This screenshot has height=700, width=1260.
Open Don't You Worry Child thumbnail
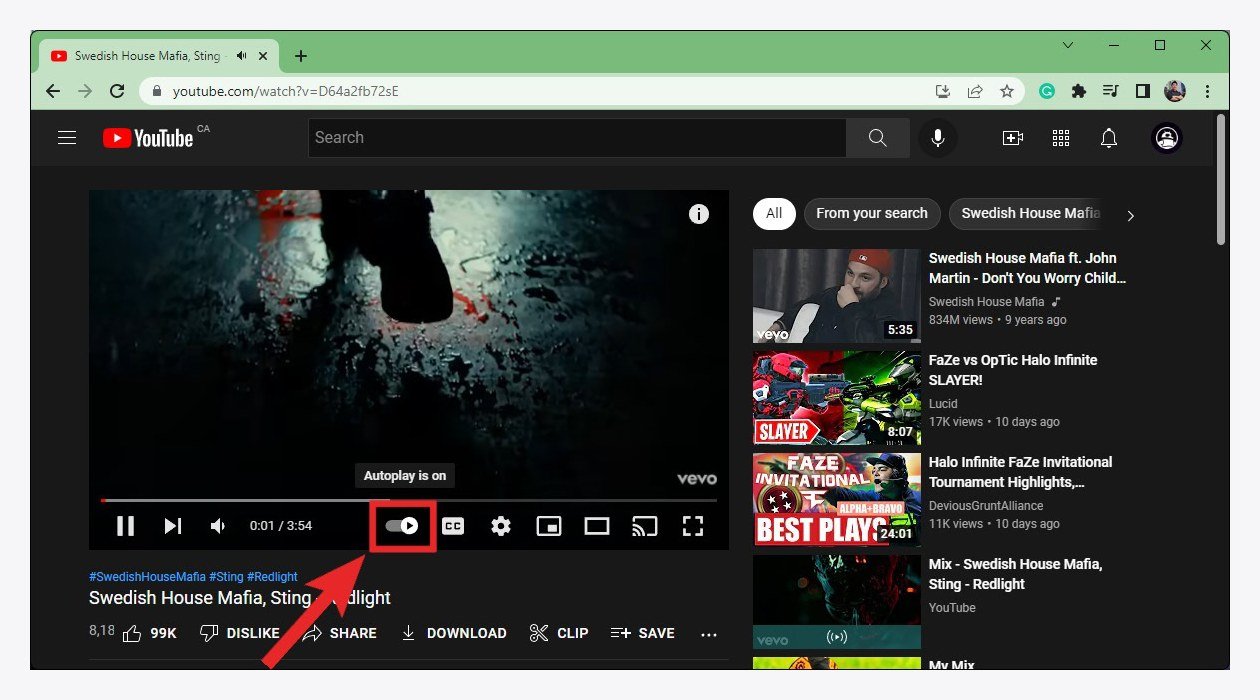pos(836,296)
